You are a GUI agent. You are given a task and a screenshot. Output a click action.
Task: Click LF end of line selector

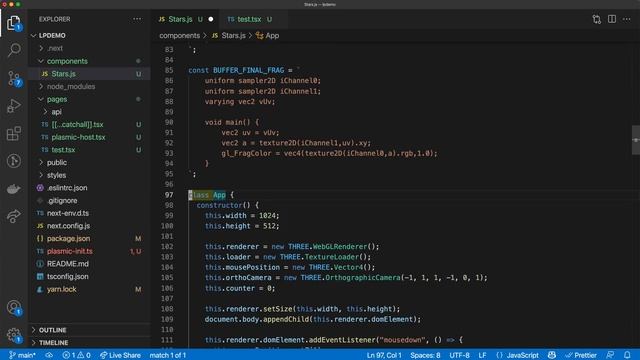click(x=482, y=355)
